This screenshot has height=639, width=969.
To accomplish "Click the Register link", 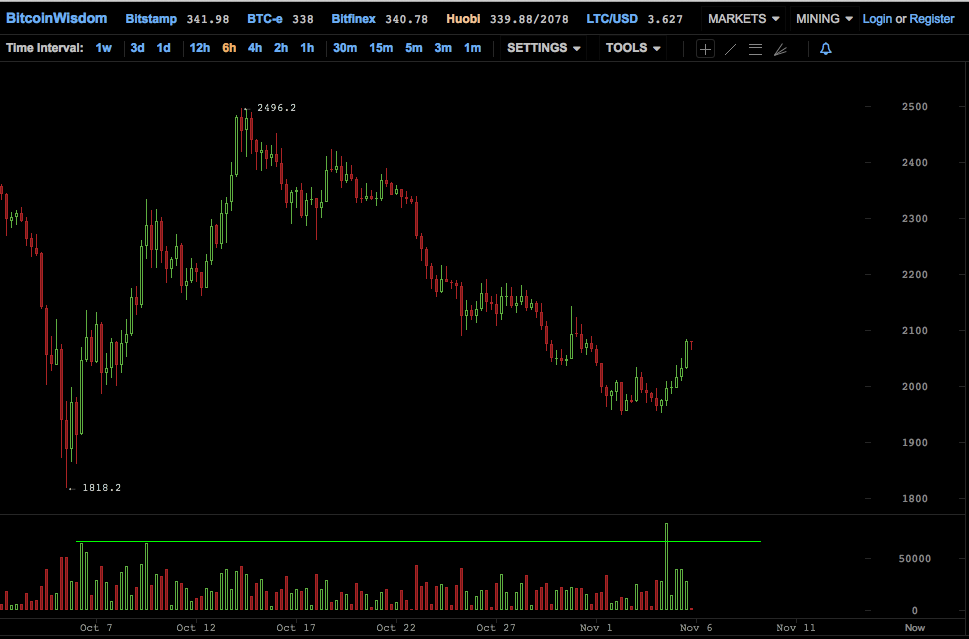I will click(932, 19).
